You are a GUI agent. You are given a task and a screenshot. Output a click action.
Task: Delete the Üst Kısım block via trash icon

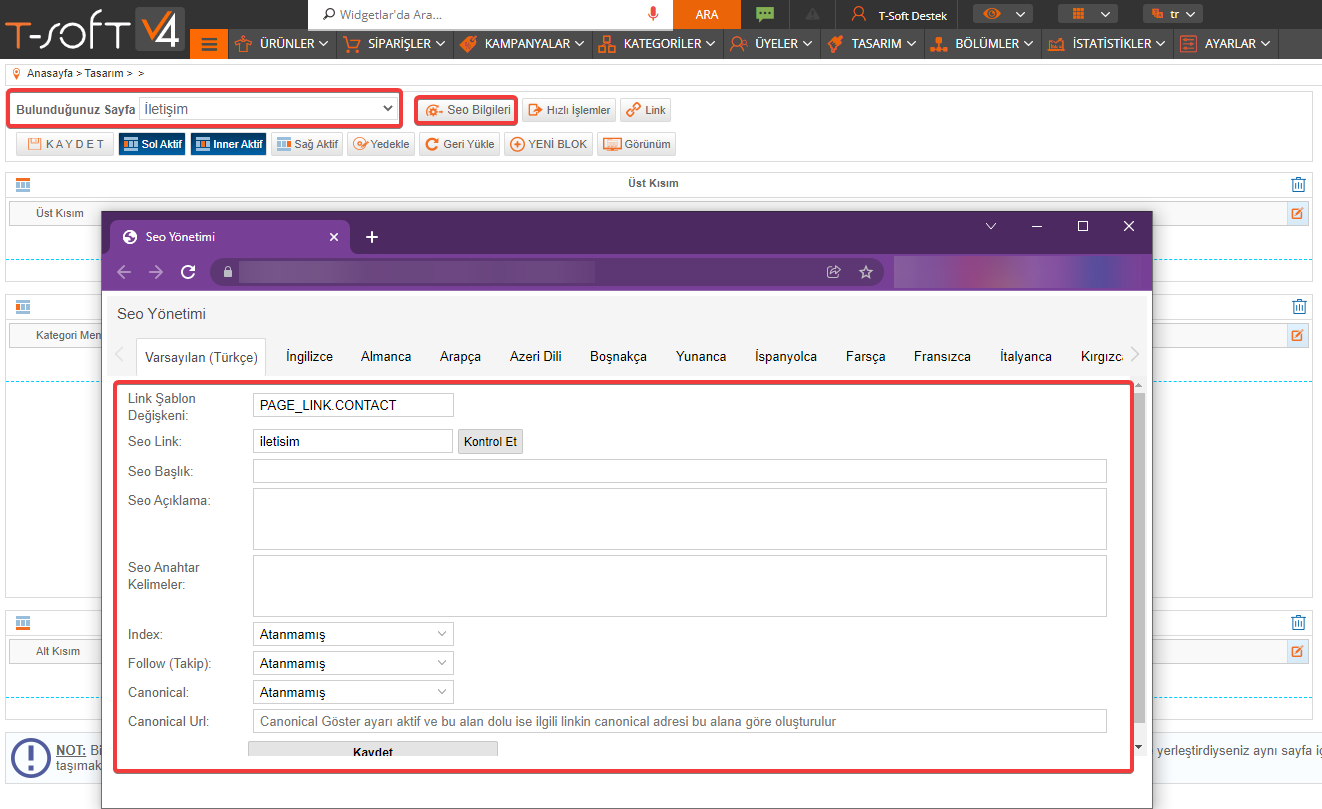[1298, 184]
